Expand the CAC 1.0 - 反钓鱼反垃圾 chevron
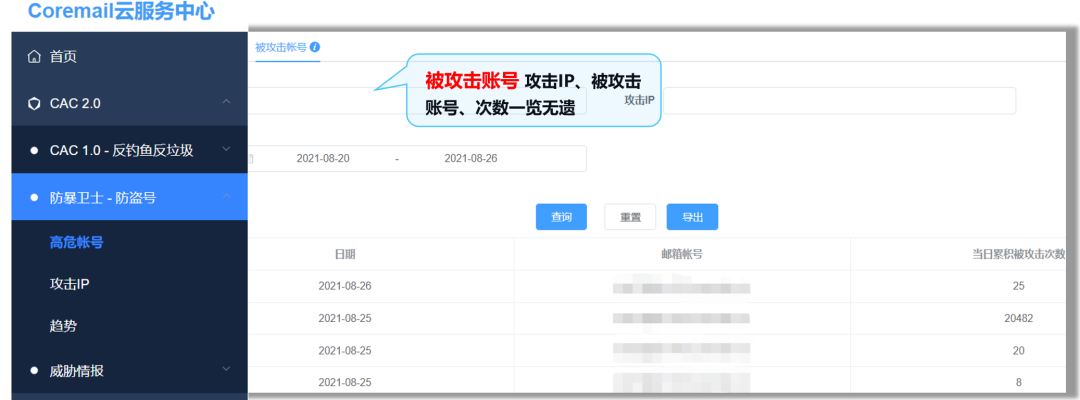 pos(227,150)
